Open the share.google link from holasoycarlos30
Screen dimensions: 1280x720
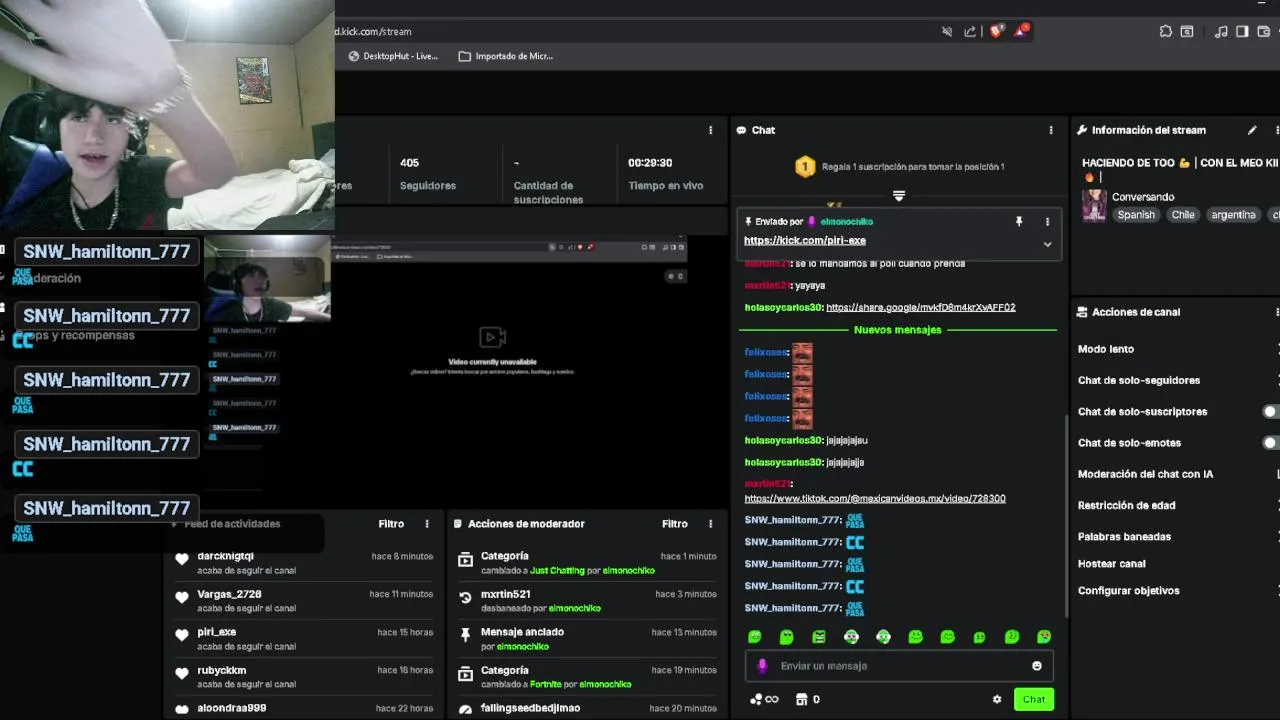pyautogui.click(x=921, y=308)
